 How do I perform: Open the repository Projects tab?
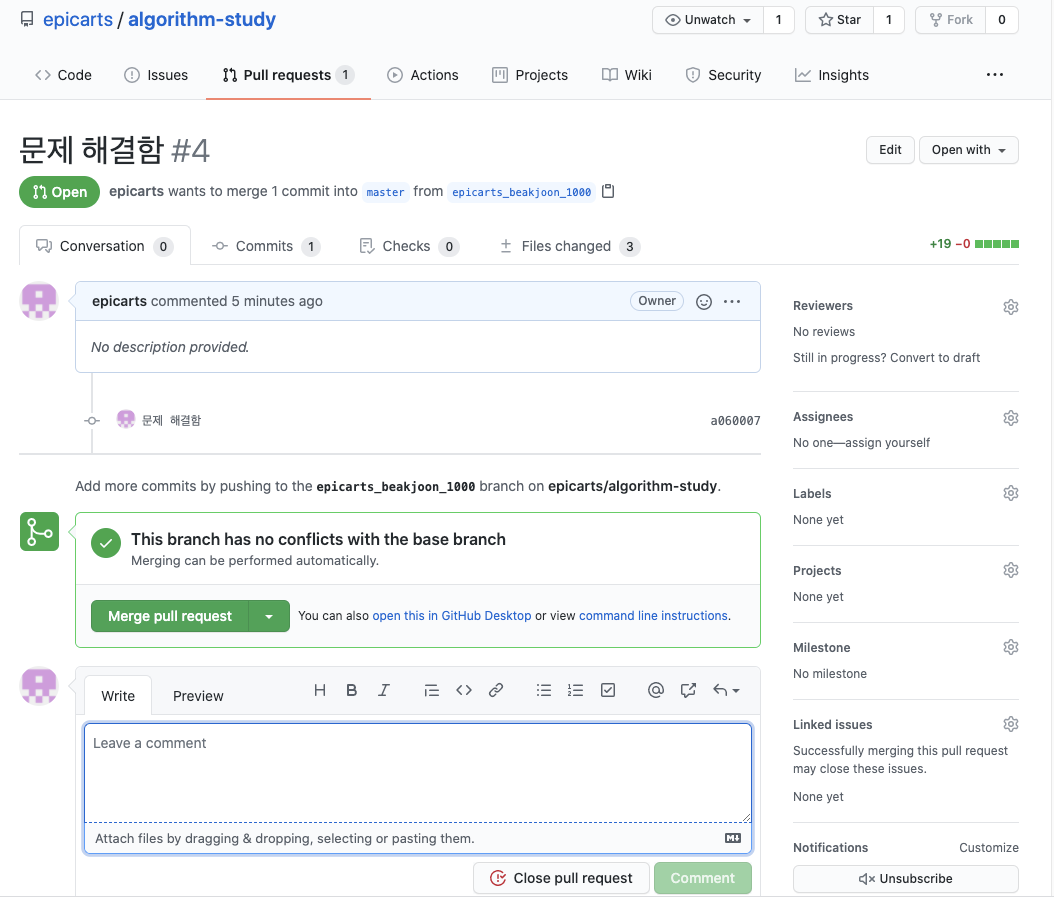(530, 75)
